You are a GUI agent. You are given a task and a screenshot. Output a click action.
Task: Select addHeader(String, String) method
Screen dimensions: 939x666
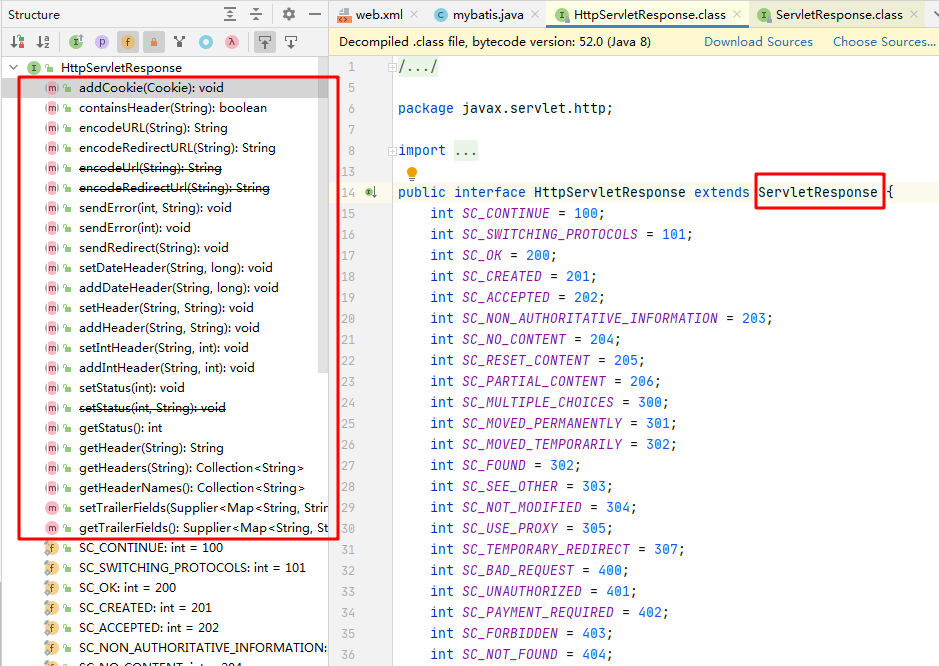click(x=169, y=328)
